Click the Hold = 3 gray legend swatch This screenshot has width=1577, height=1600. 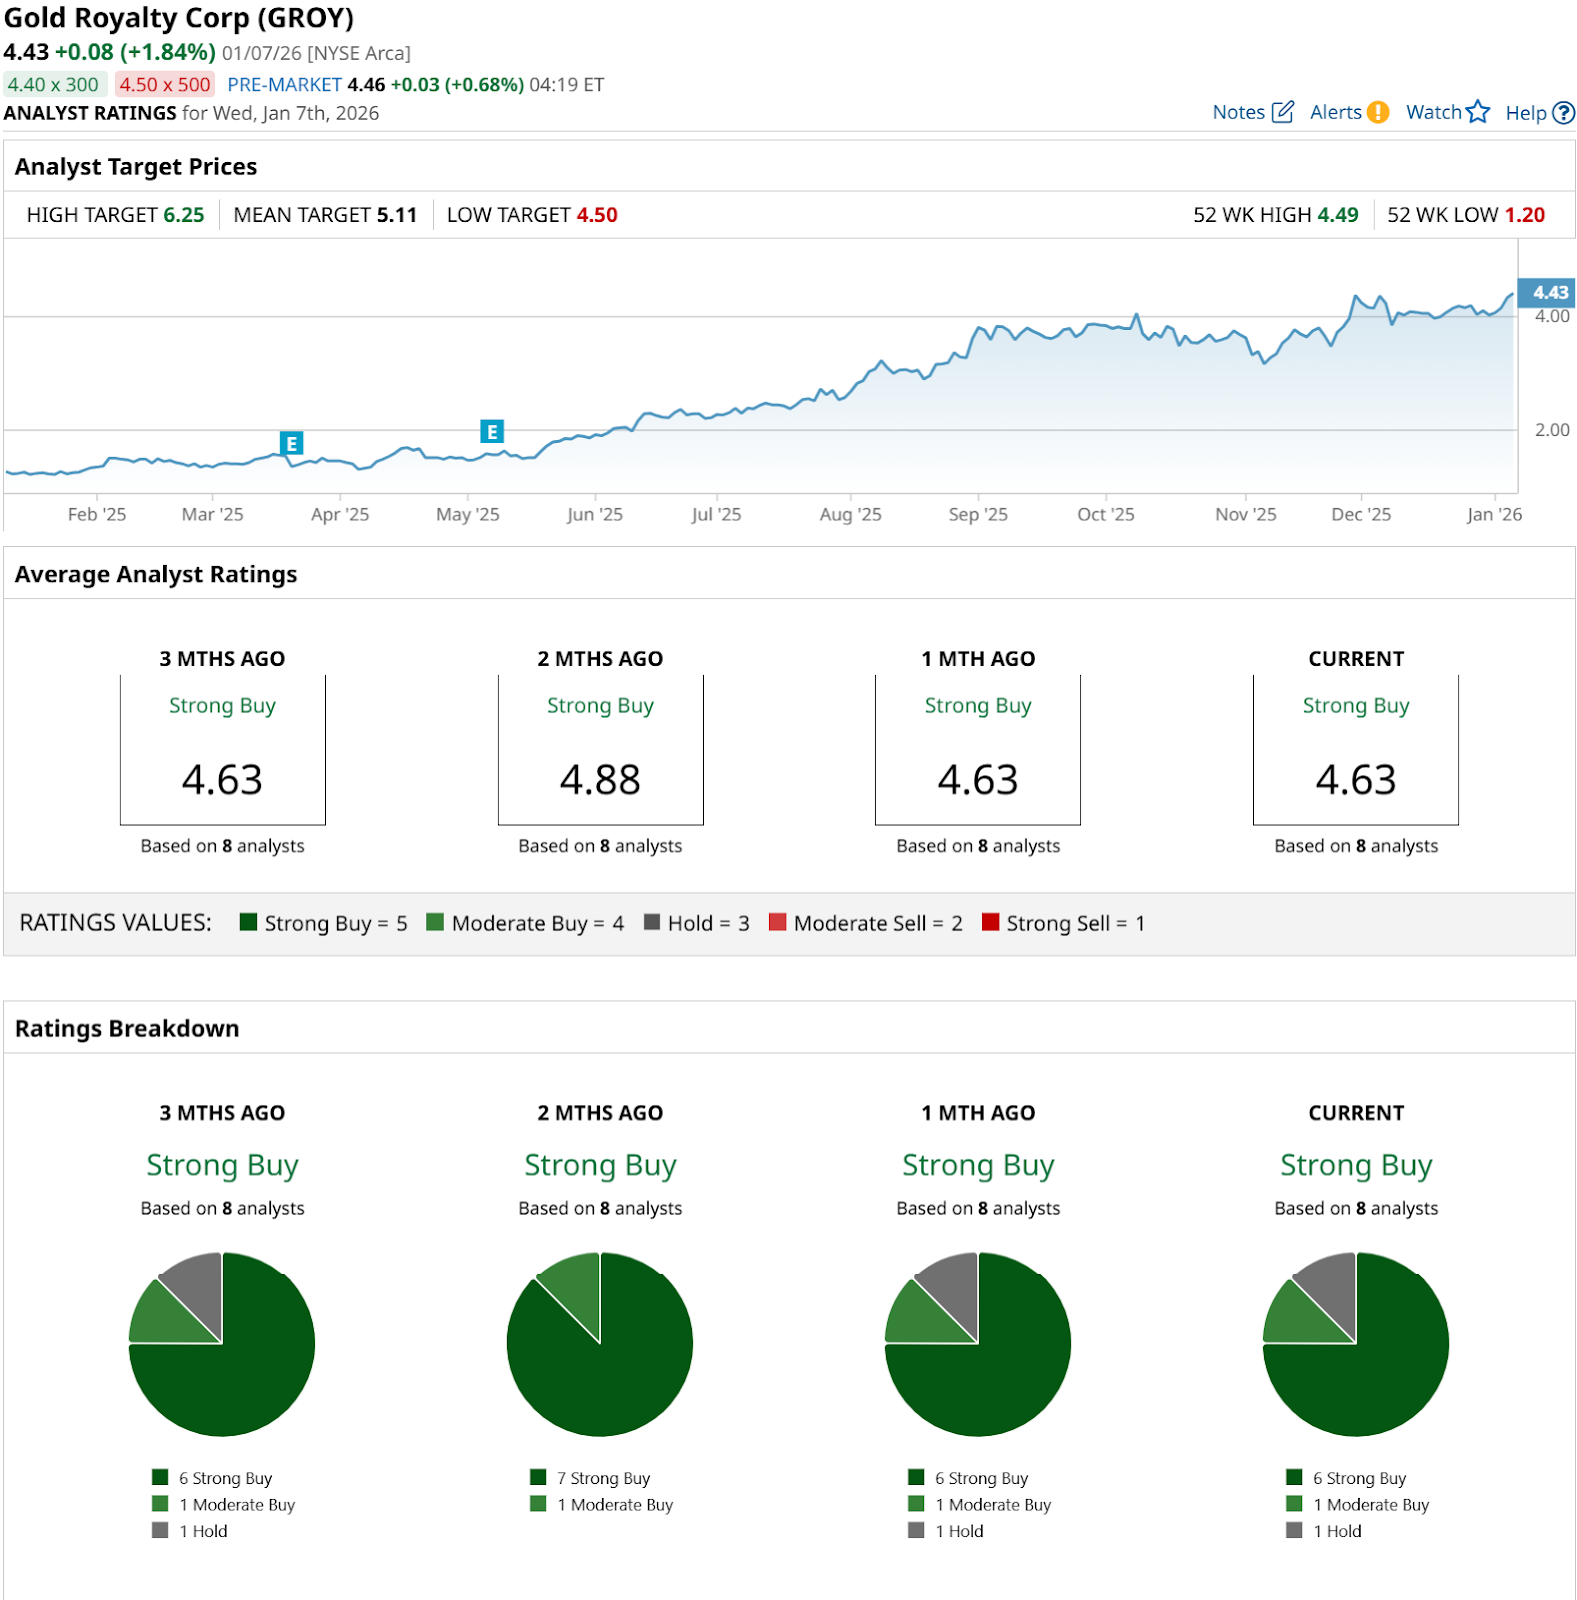(x=652, y=922)
